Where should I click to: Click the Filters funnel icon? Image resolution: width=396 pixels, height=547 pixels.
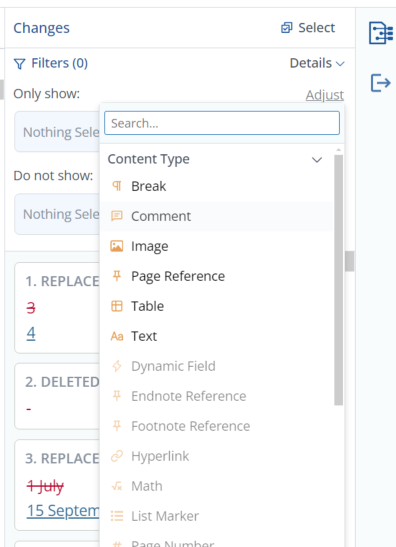click(20, 64)
